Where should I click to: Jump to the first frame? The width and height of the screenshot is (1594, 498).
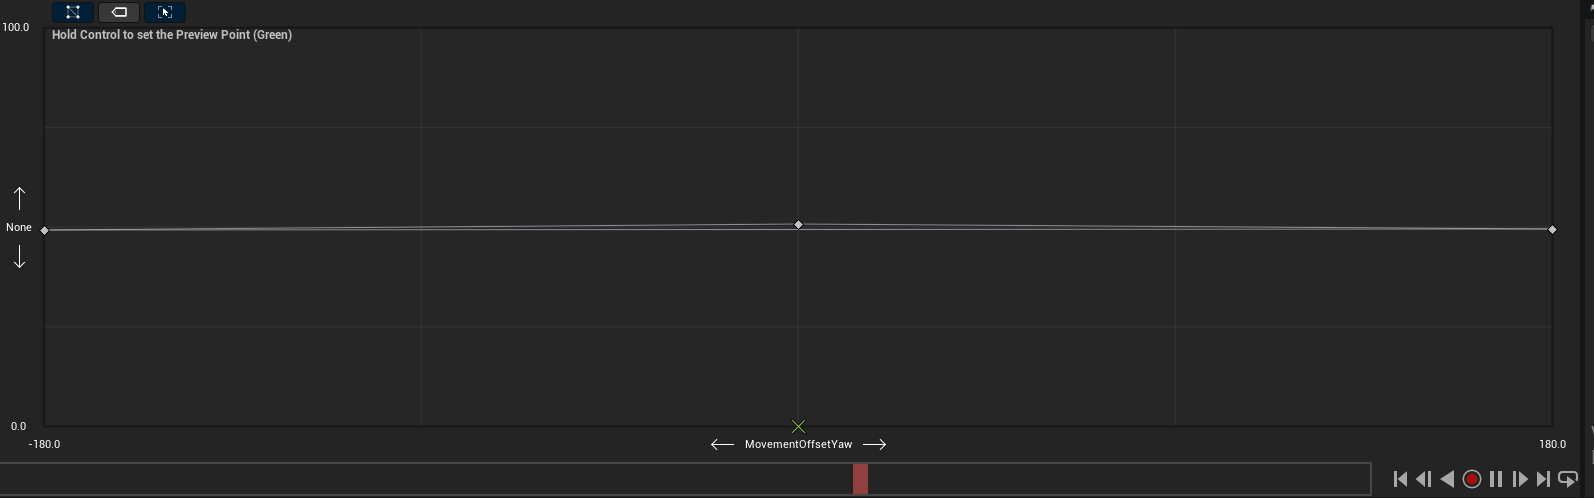(1400, 479)
